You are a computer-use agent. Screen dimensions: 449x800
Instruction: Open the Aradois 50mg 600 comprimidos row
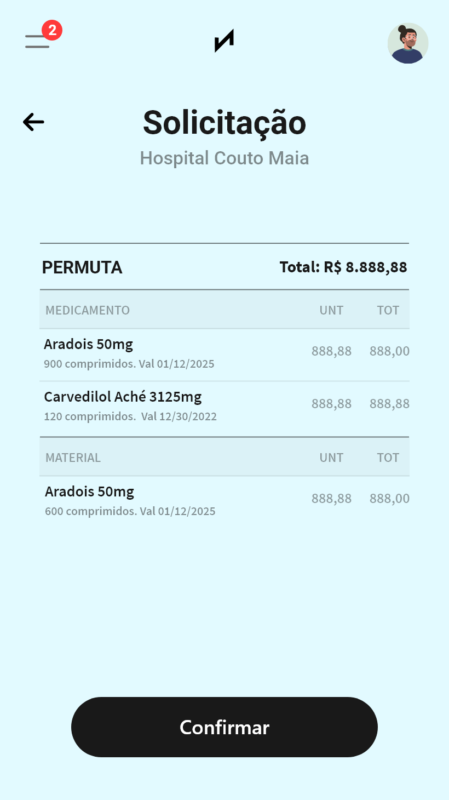coord(224,501)
